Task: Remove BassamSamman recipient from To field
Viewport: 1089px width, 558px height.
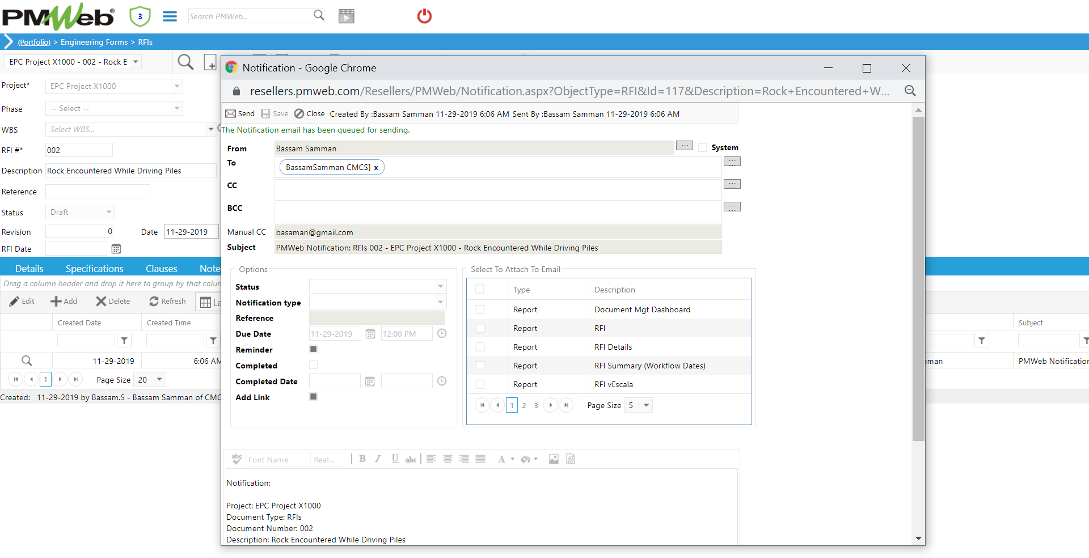Action: click(376, 167)
